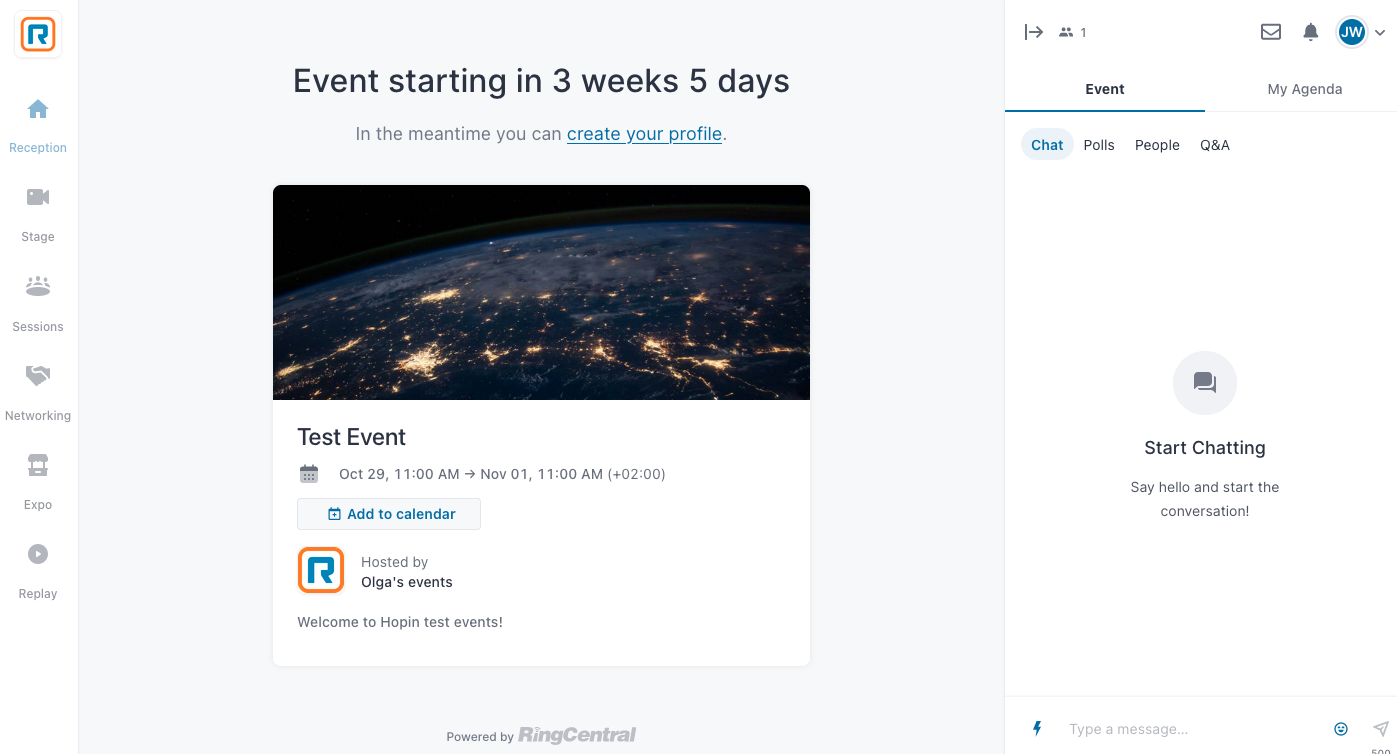Viewport: 1397px width, 754px height.
Task: Click the JW profile avatar
Action: click(x=1352, y=32)
